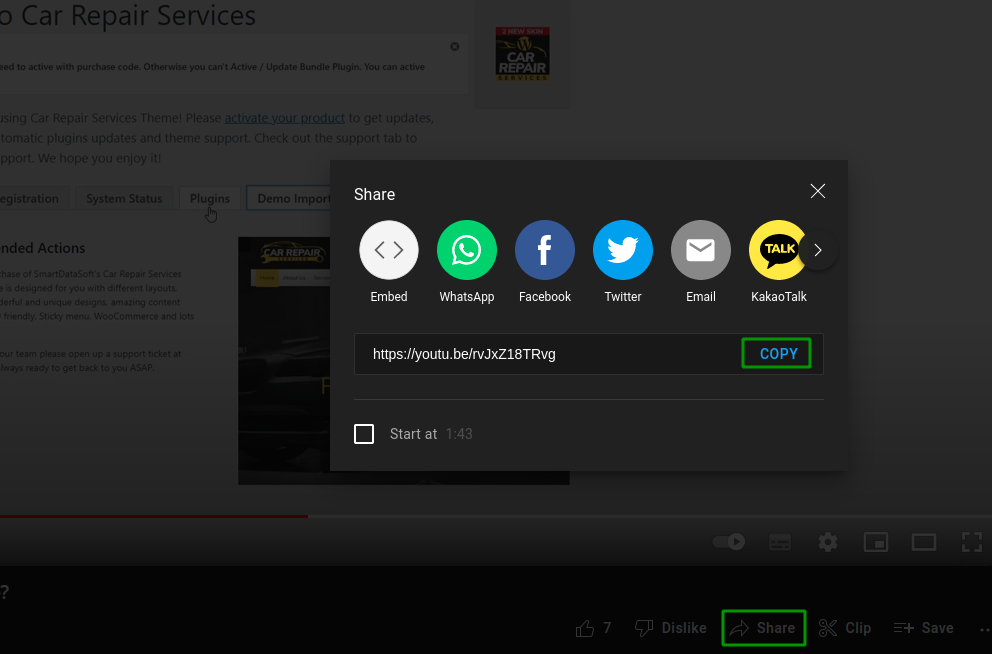Screen dimensions: 992x654
Task: Click the Car Repair Services logo thumbnail
Action: coord(522,54)
